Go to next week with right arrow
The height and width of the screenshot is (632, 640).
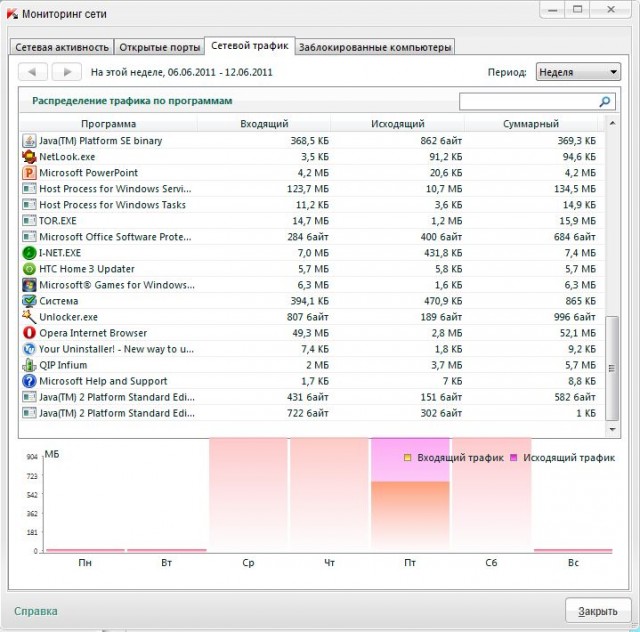click(x=66, y=72)
